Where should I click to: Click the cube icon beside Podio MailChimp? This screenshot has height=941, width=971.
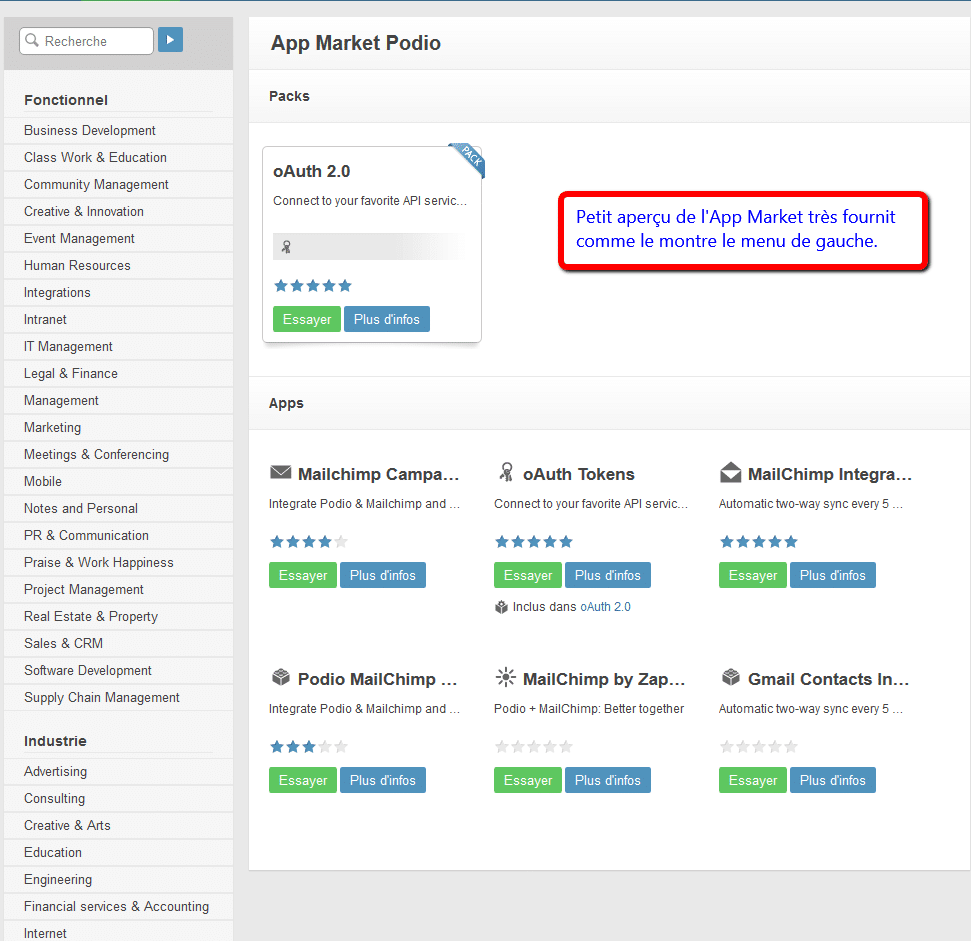[281, 677]
